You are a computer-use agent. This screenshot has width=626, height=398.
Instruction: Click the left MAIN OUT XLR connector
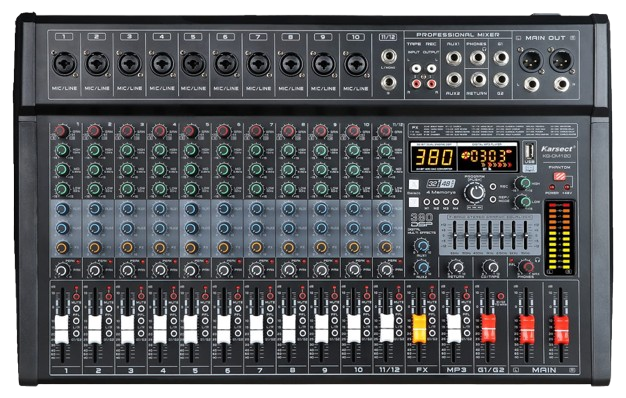coord(531,61)
